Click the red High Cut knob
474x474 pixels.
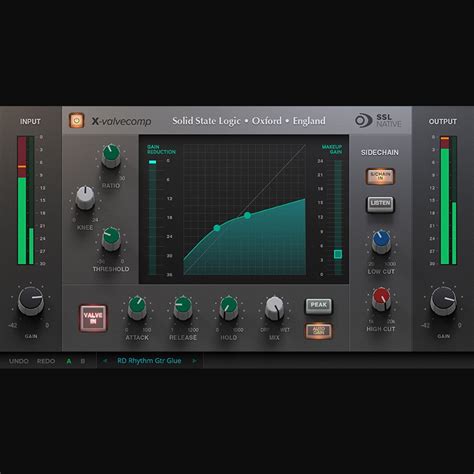tap(381, 299)
